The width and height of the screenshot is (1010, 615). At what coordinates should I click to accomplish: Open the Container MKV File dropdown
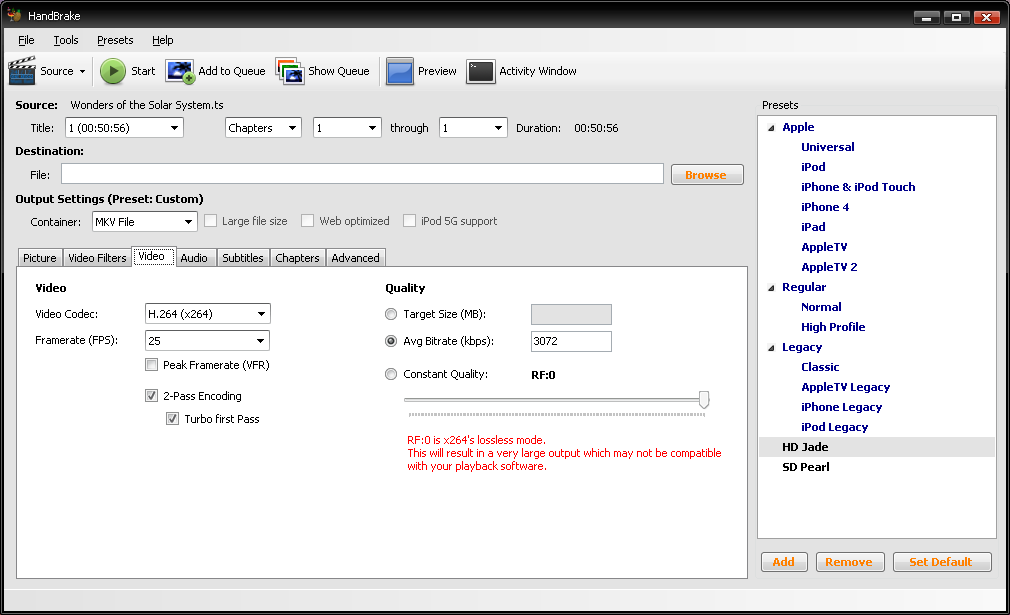144,222
